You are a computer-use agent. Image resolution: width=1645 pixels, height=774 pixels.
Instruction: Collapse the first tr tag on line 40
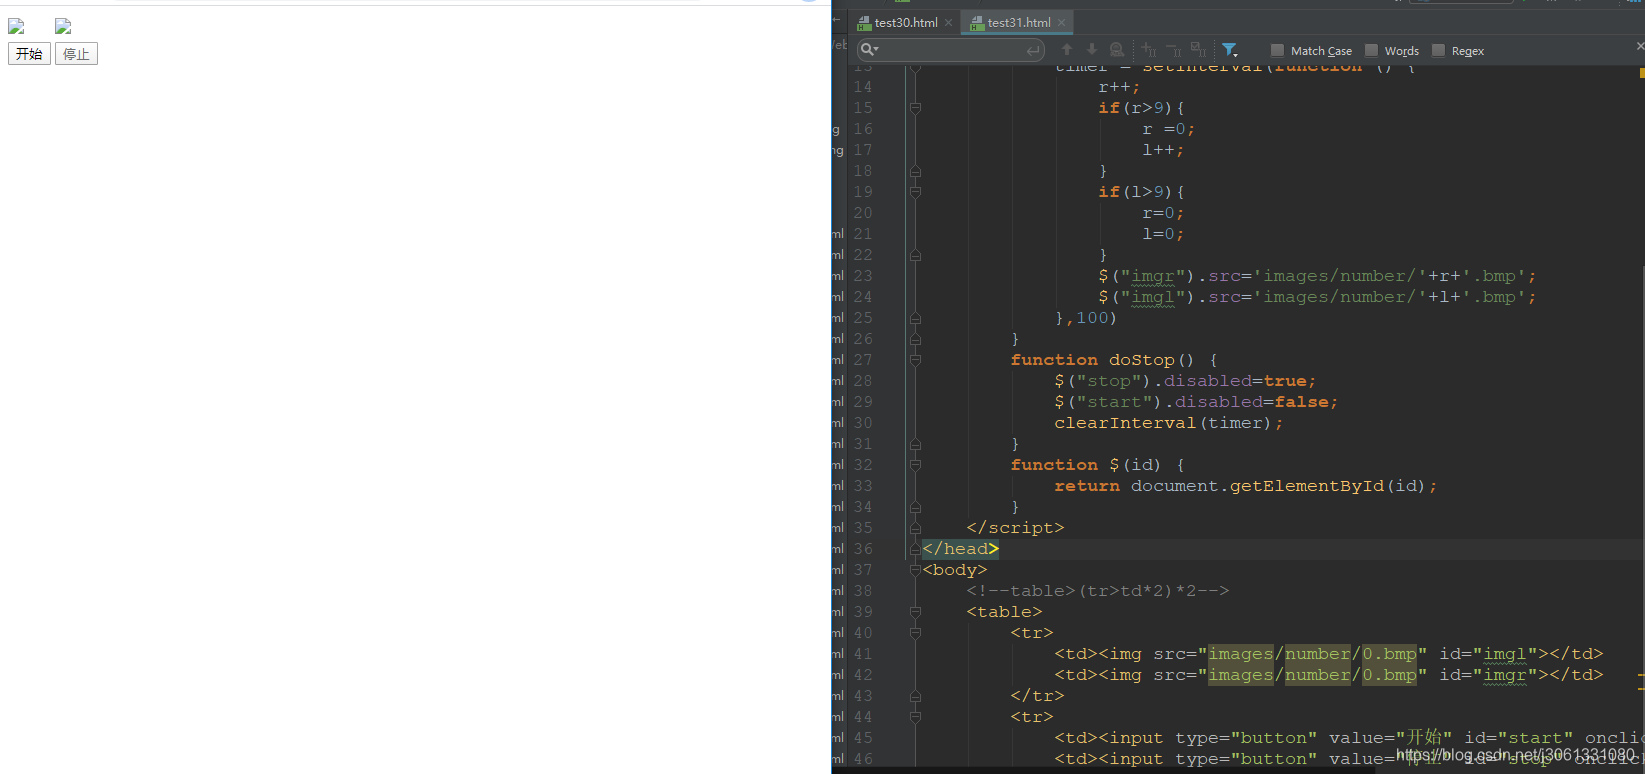[x=915, y=633]
